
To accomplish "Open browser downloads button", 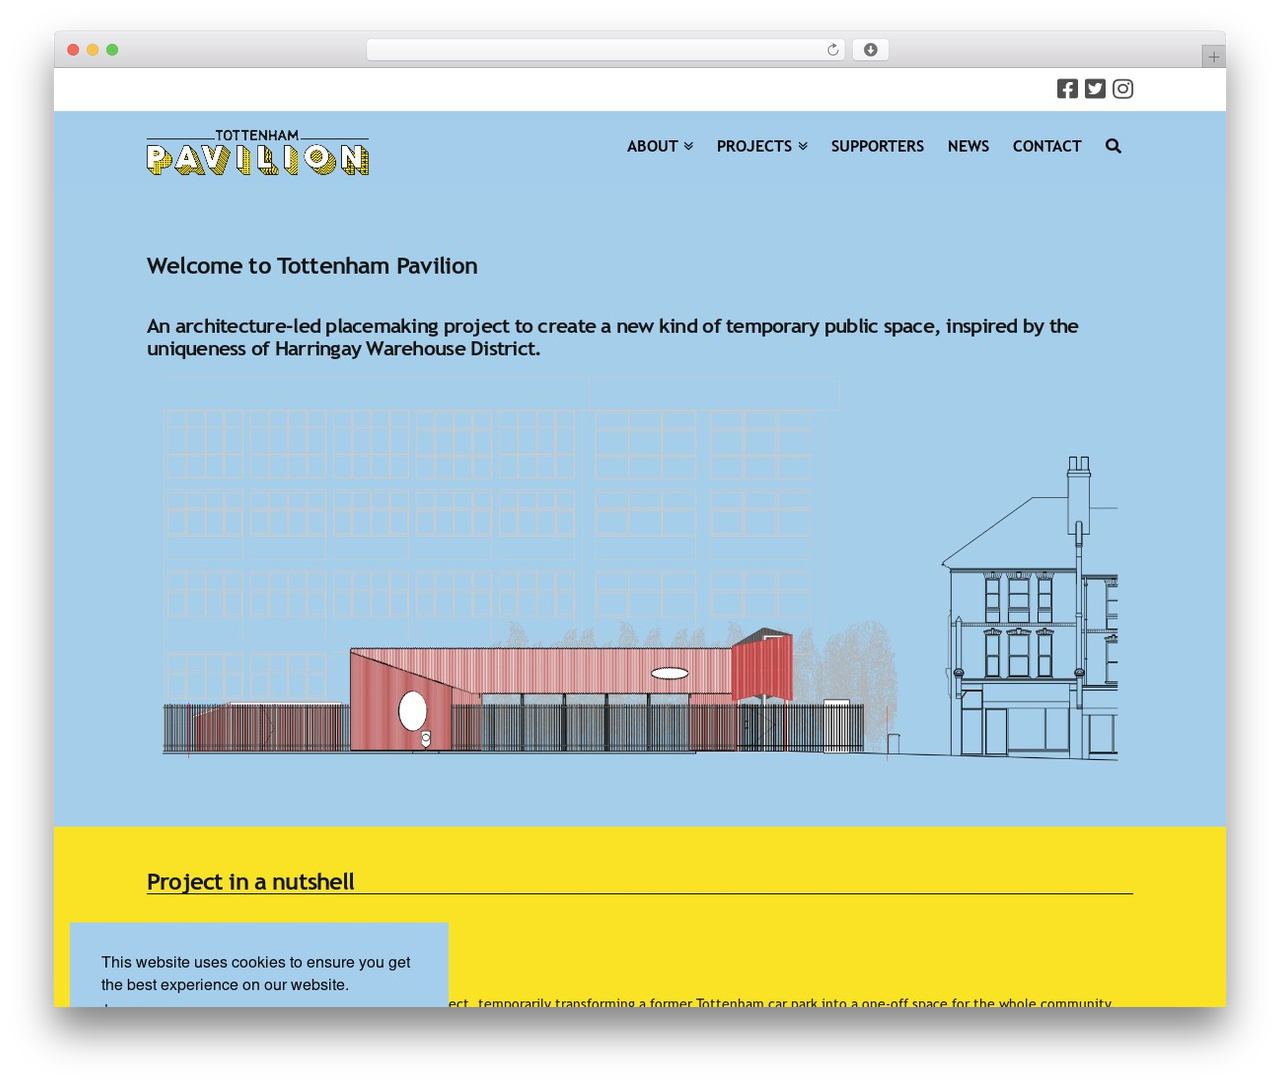I will tap(870, 50).
